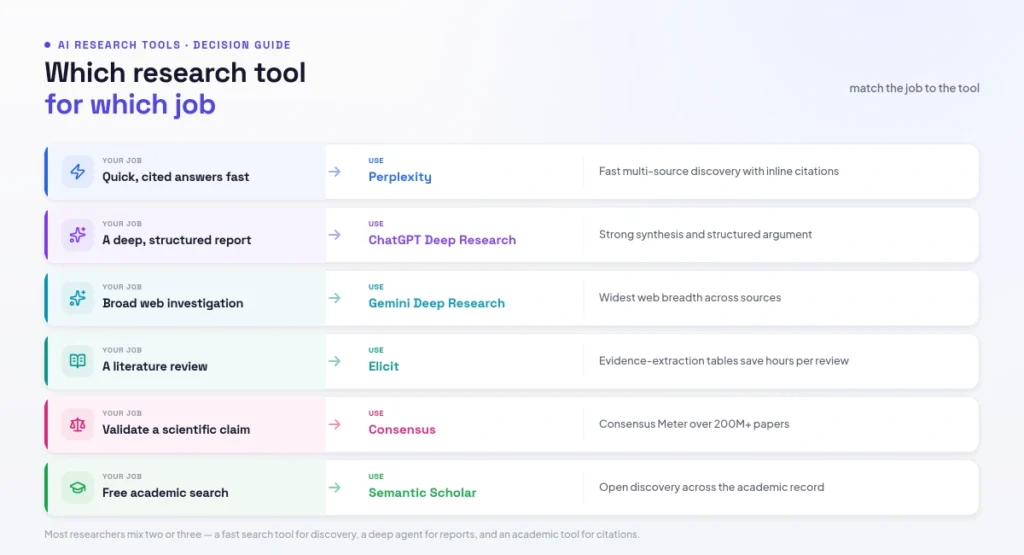This screenshot has width=1024, height=555.
Task: Click the arrow icon pointing to Gemini Deep Research
Action: (x=334, y=298)
